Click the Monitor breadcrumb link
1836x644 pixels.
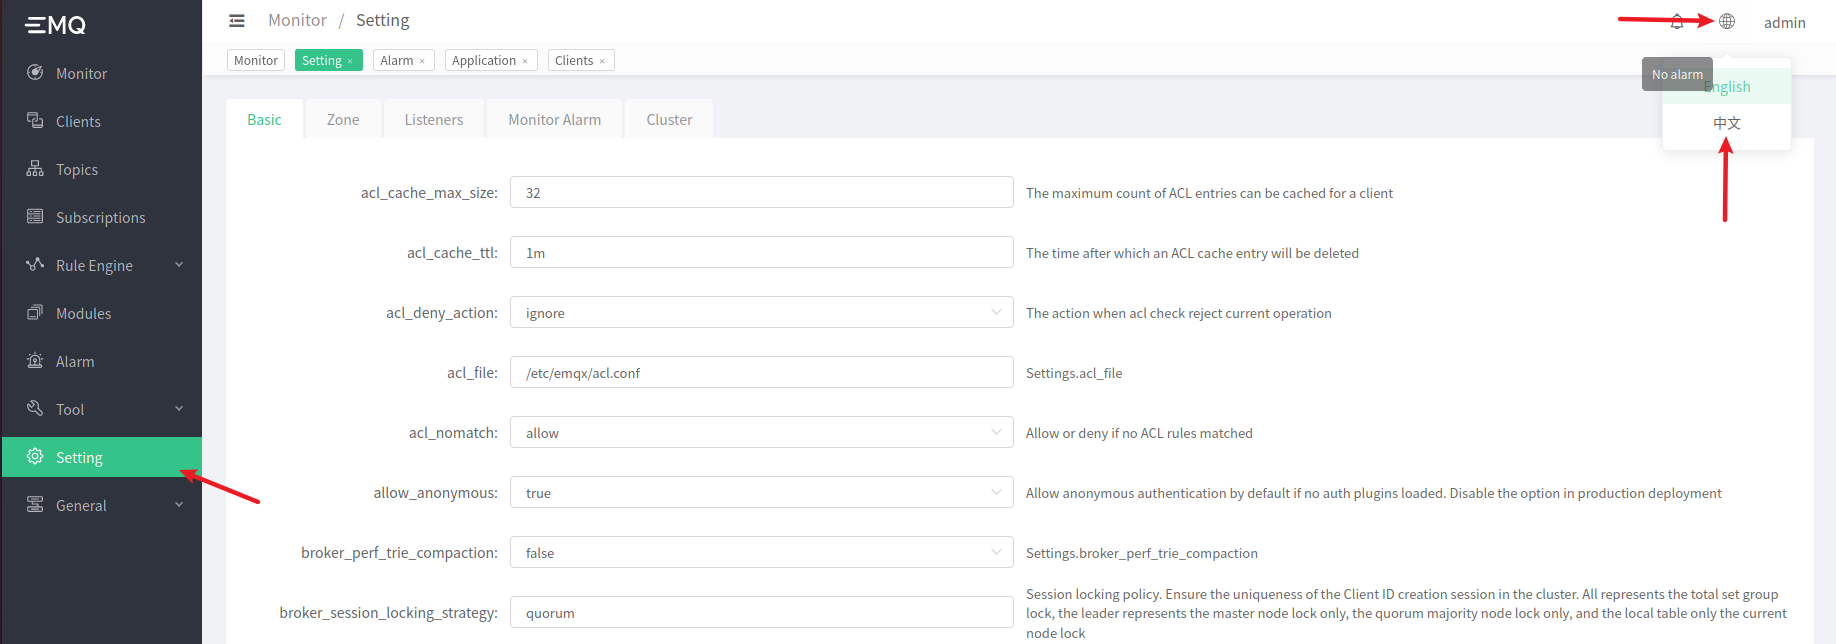tap(297, 20)
